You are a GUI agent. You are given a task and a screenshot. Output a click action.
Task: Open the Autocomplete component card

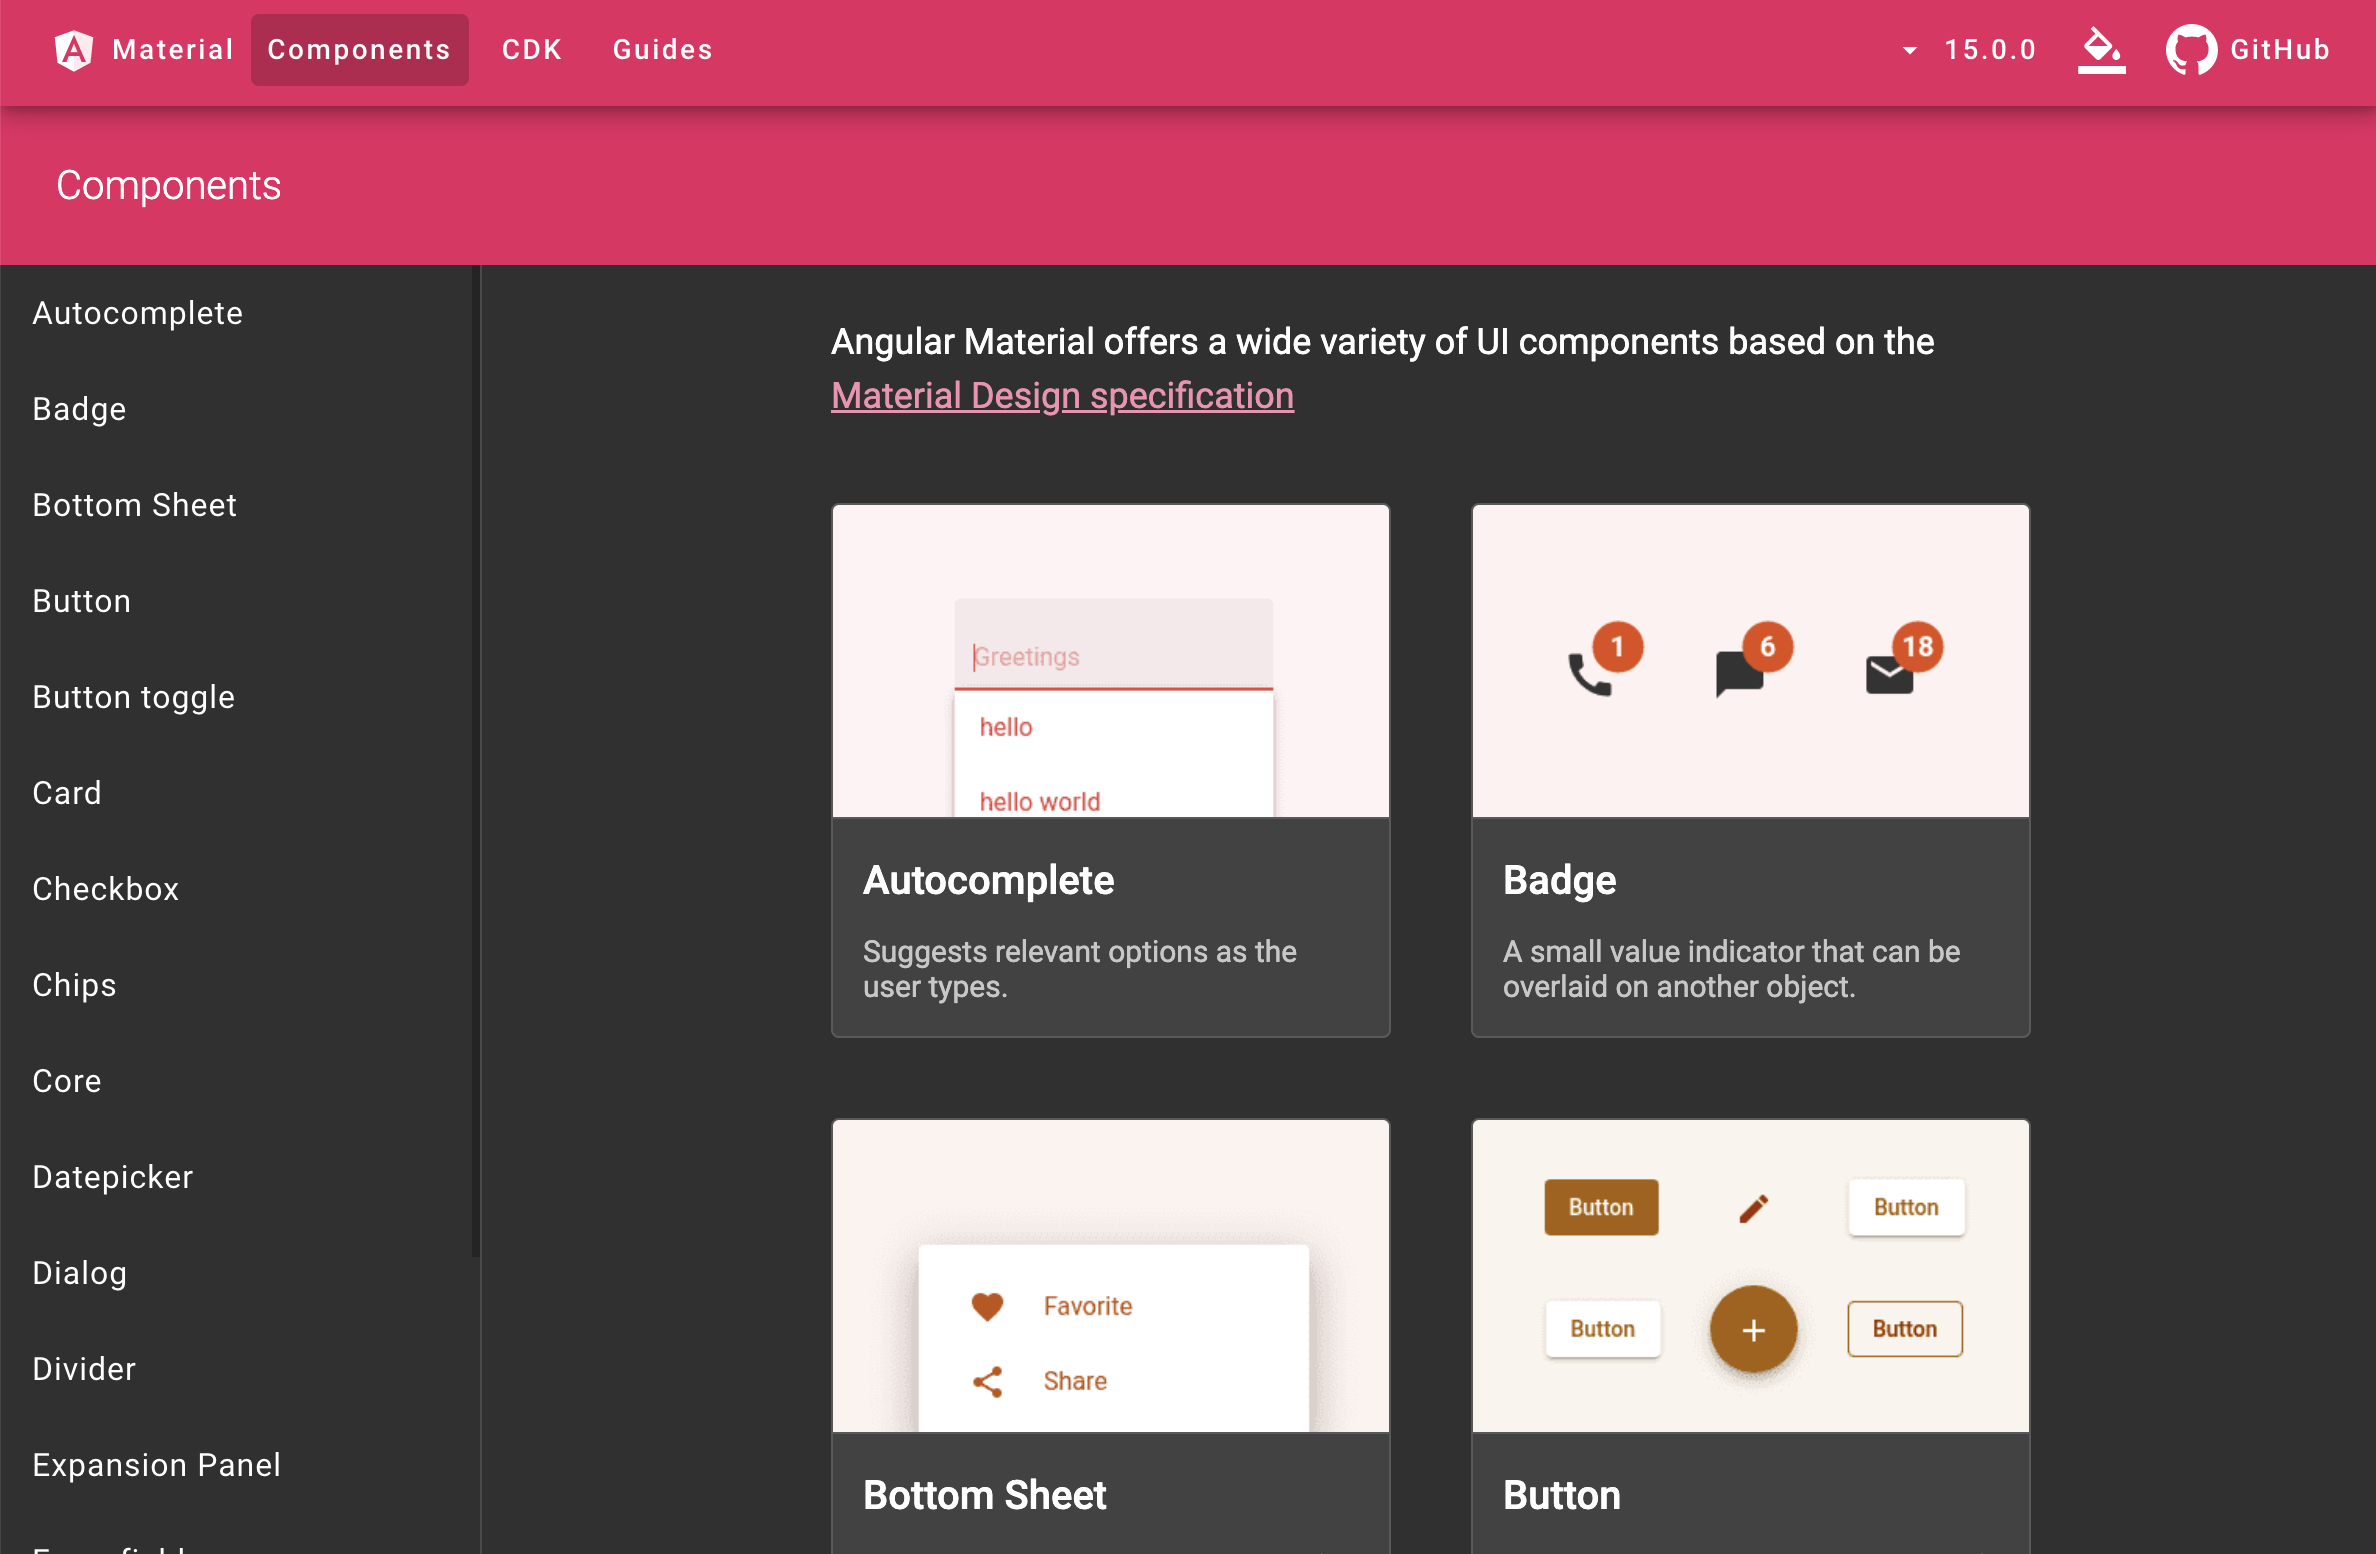click(1110, 770)
